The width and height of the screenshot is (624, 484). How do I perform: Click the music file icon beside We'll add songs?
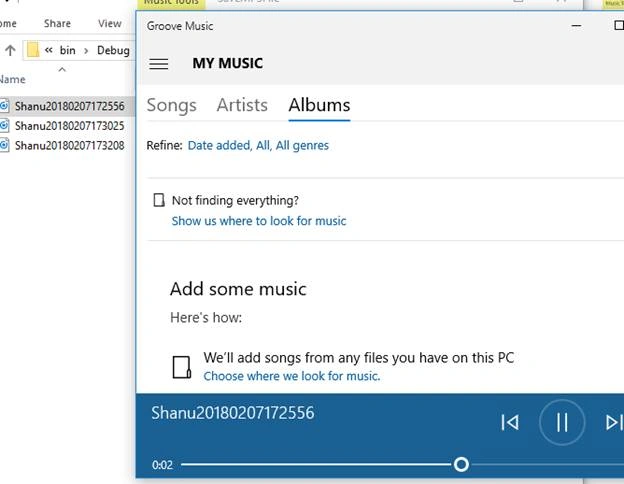(182, 367)
